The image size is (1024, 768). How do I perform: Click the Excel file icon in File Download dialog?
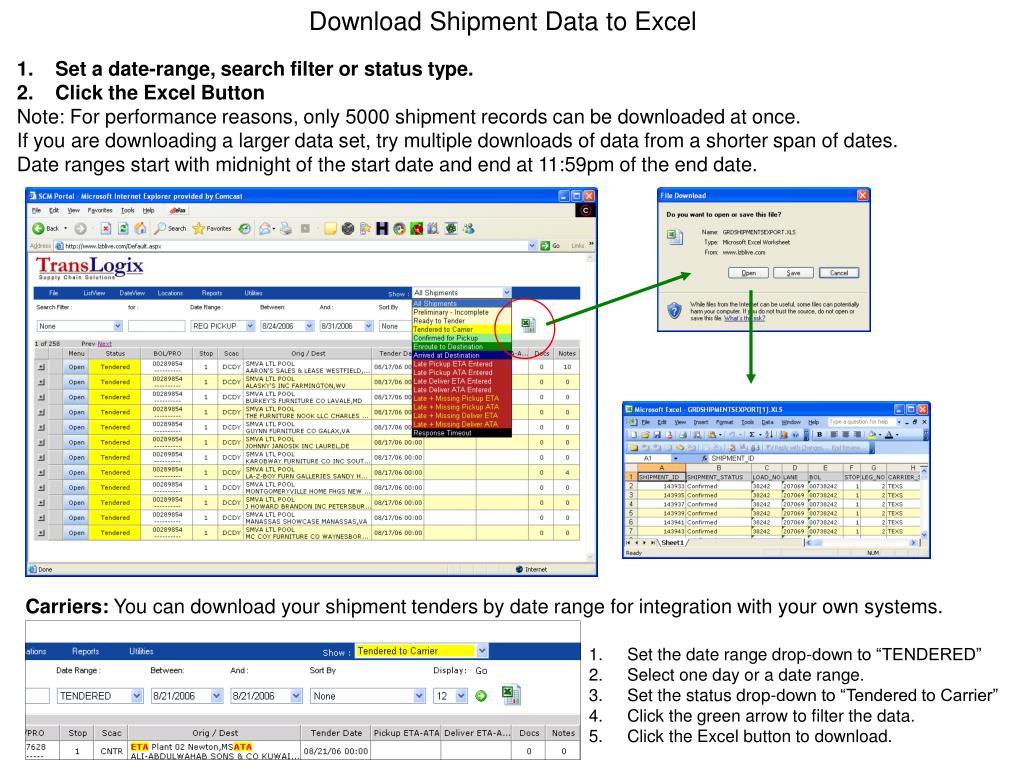pyautogui.click(x=675, y=237)
